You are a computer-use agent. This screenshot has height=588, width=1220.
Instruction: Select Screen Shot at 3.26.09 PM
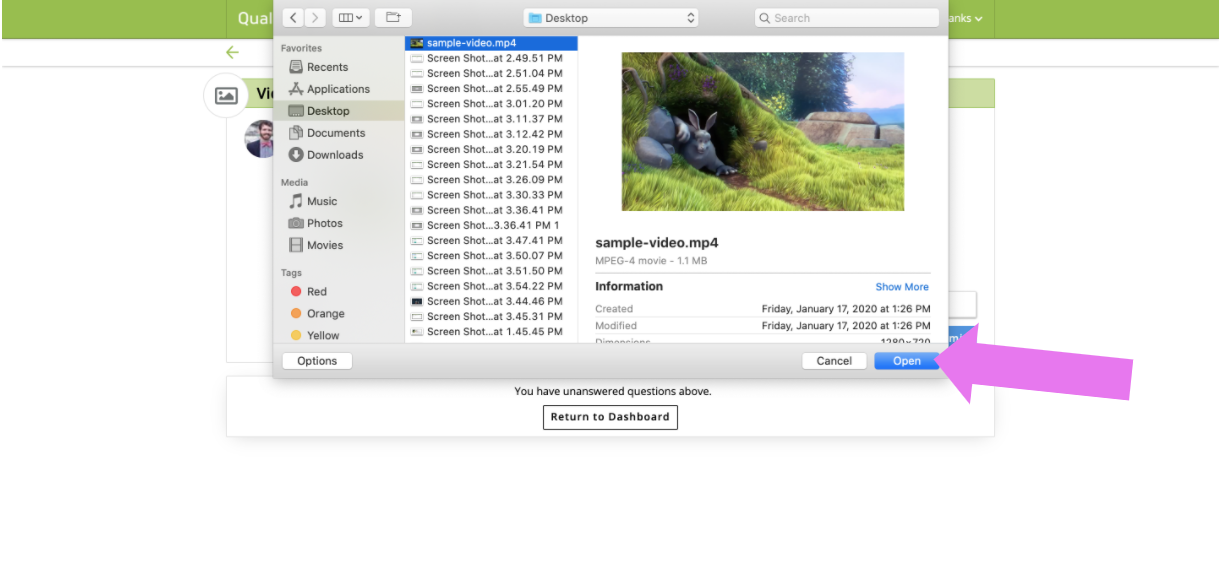pyautogui.click(x=491, y=179)
